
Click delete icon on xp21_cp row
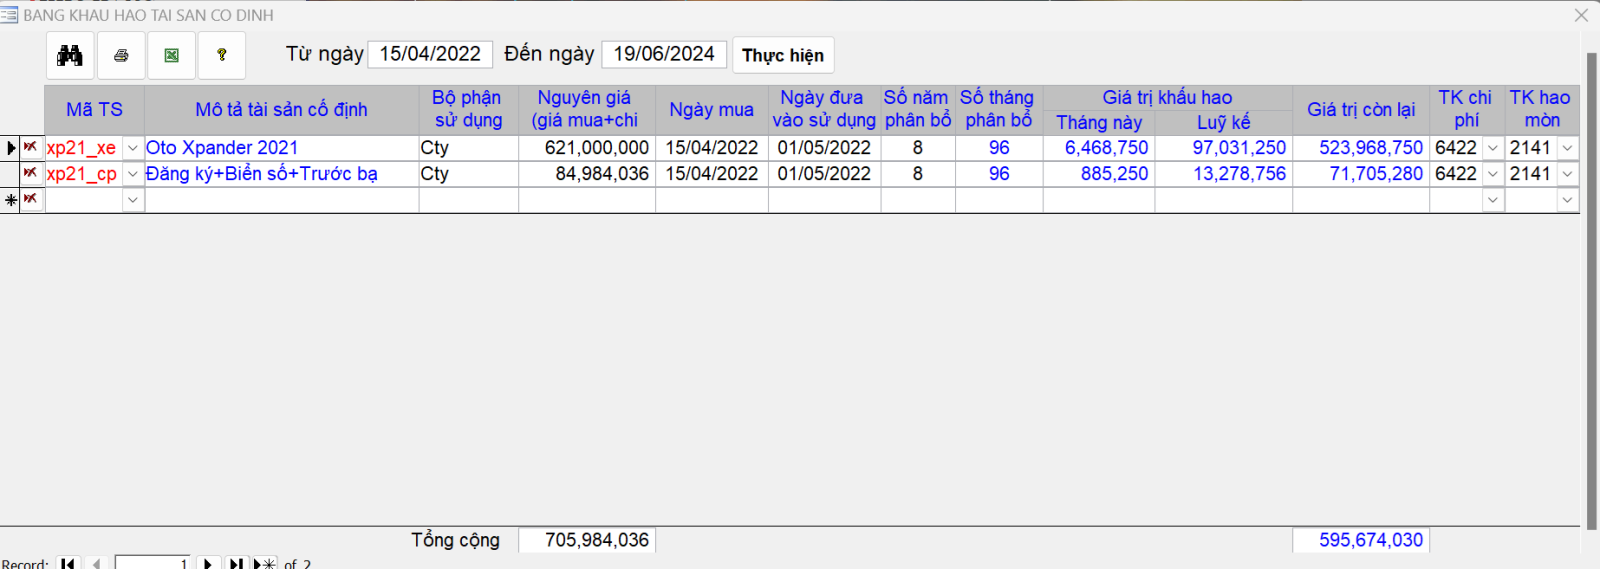31,173
